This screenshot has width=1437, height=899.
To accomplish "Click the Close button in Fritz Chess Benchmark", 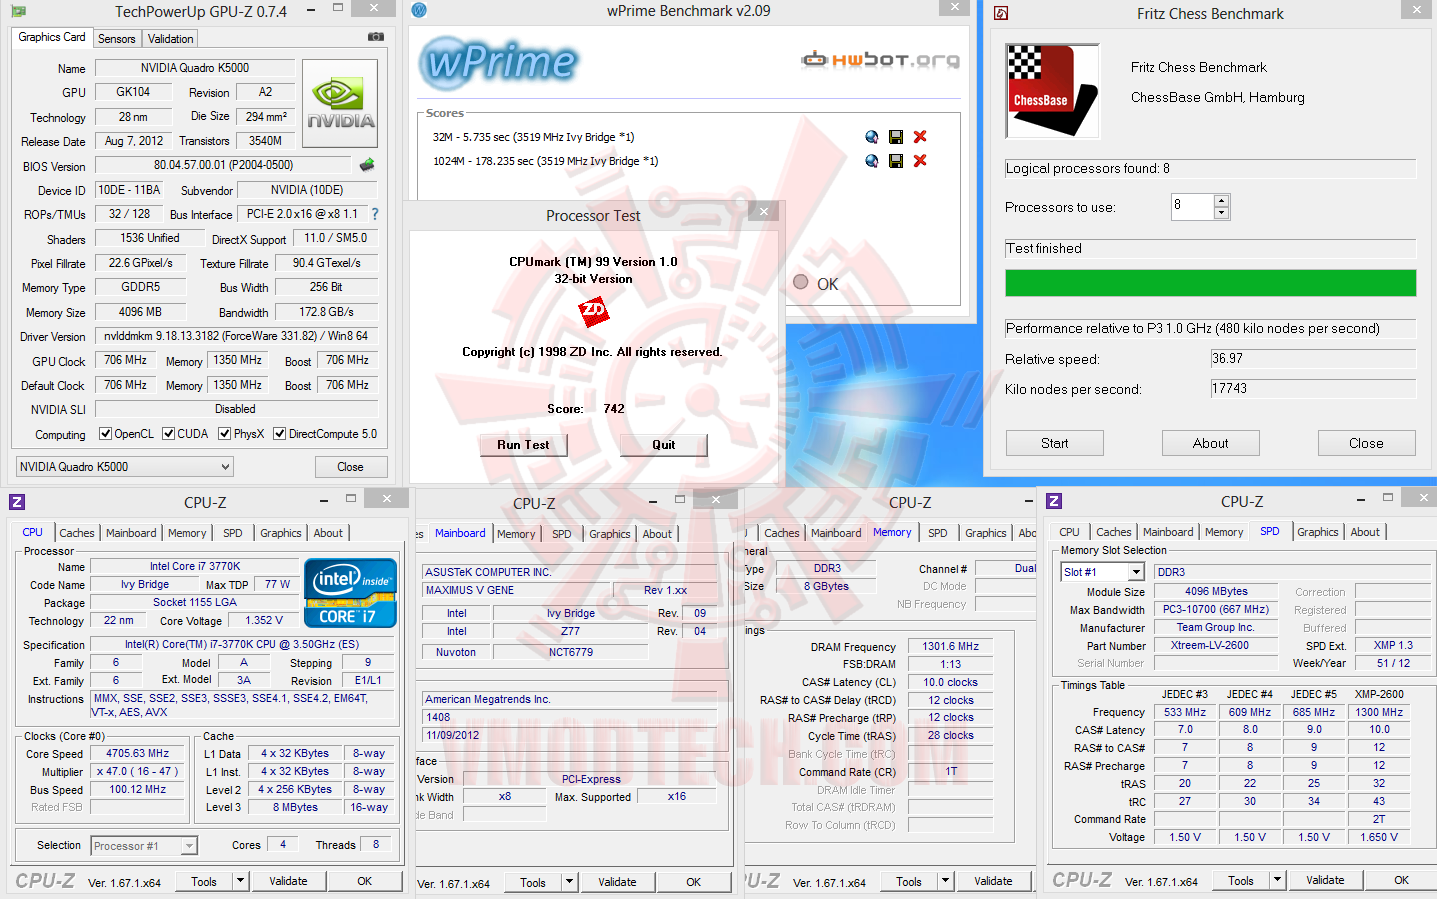I will [x=1367, y=443].
